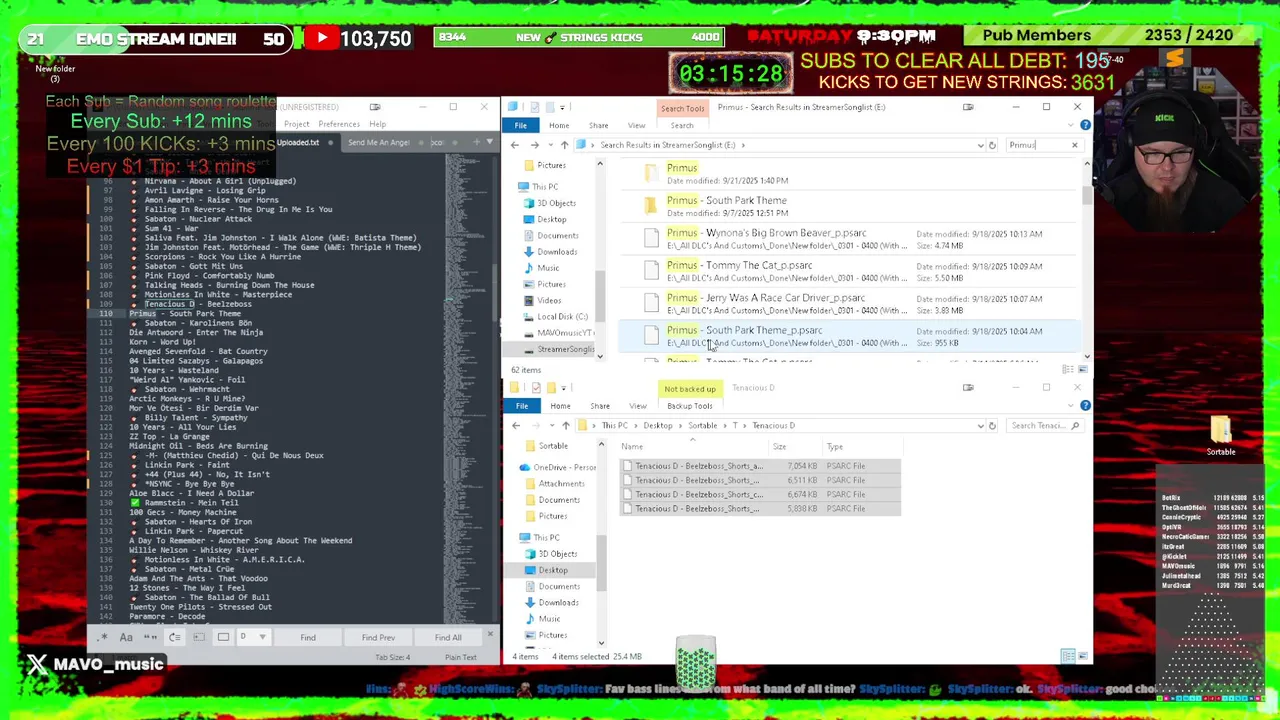
Task: Click new tab plus in Sublime Text
Action: [476, 142]
